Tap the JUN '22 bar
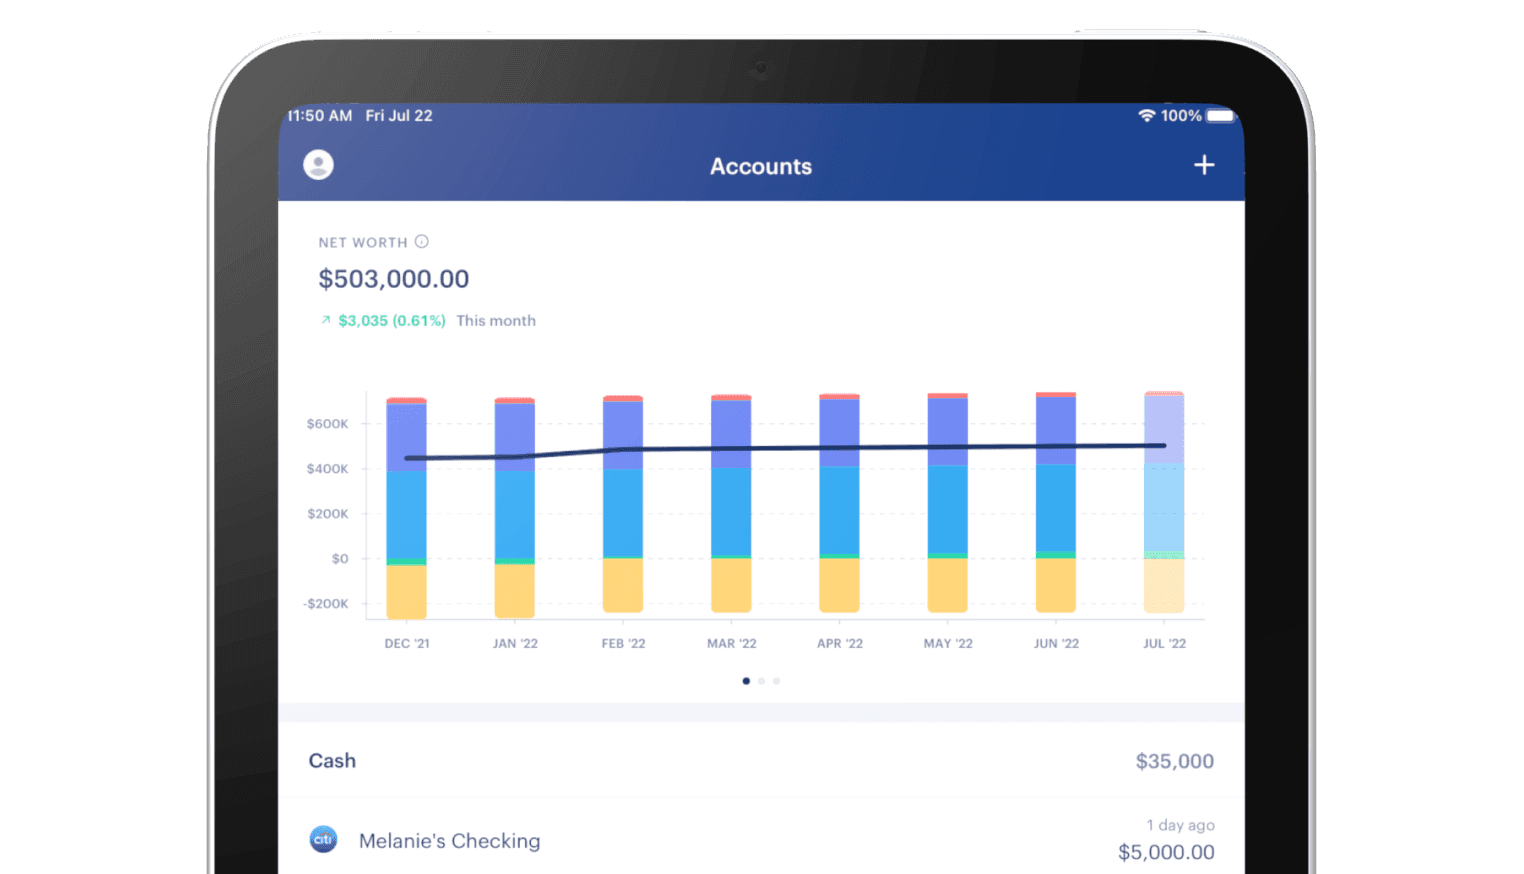 (x=1056, y=502)
